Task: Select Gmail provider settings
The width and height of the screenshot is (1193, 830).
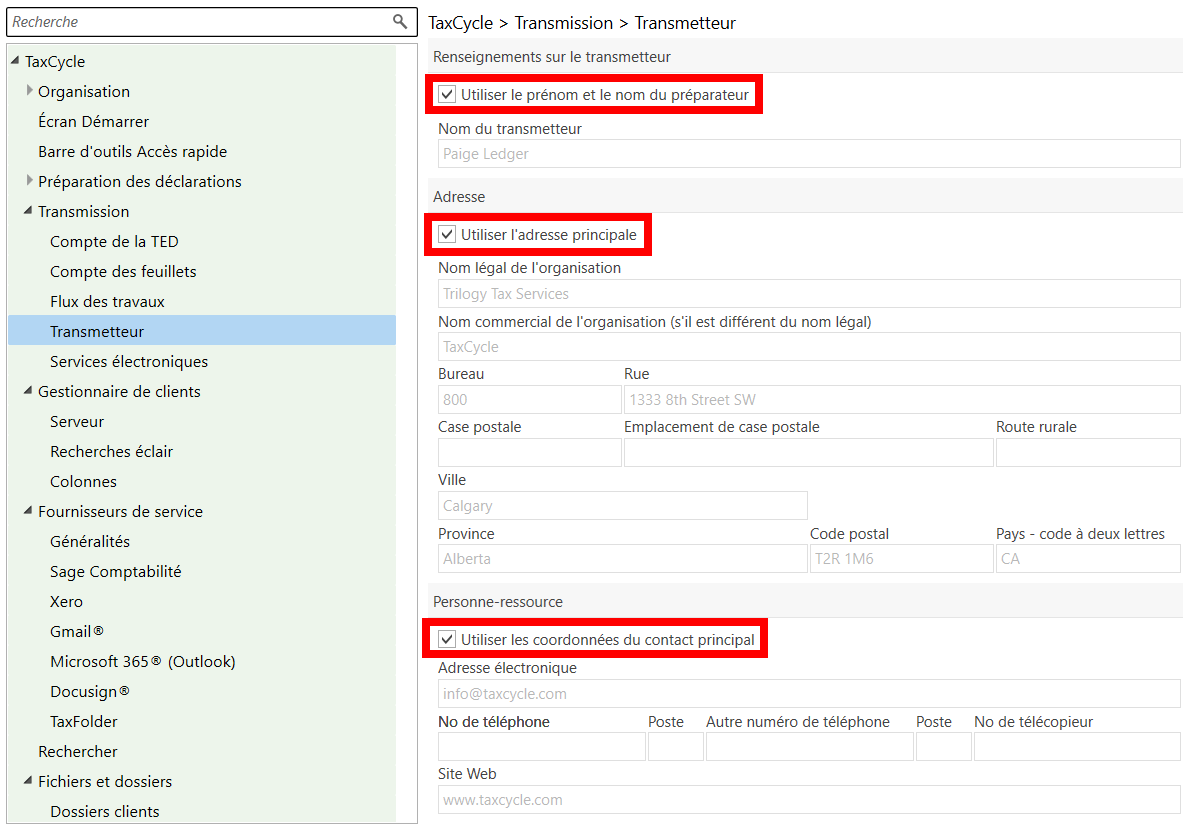Action: 77,631
